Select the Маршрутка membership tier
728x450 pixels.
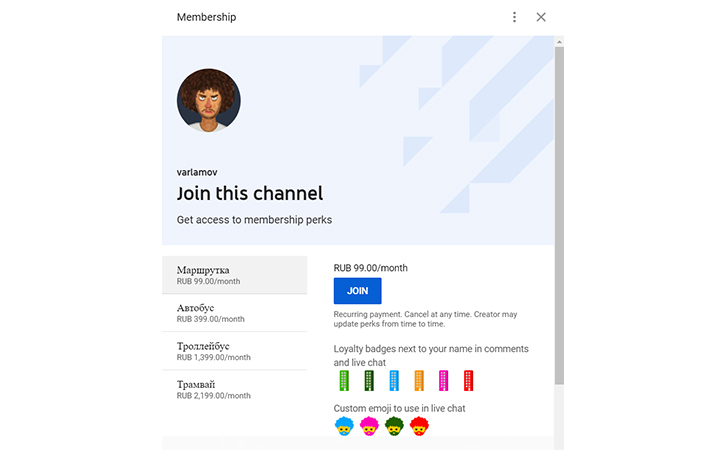234,275
